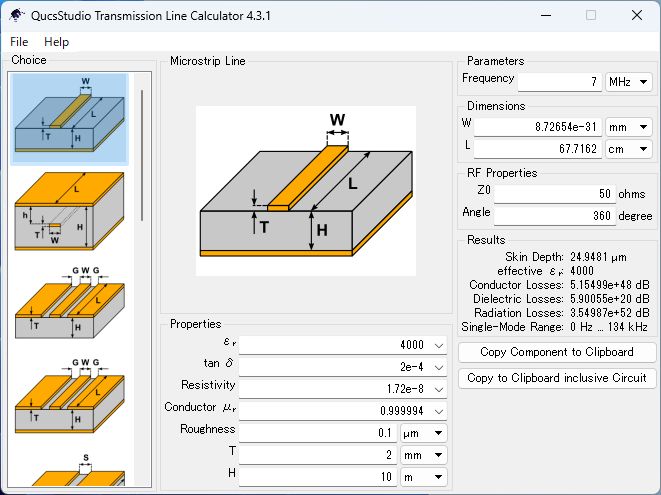Screen dimensions: 661x495
Task: Pick the partly visible S slot line thumbnail
Action: pos(78,469)
